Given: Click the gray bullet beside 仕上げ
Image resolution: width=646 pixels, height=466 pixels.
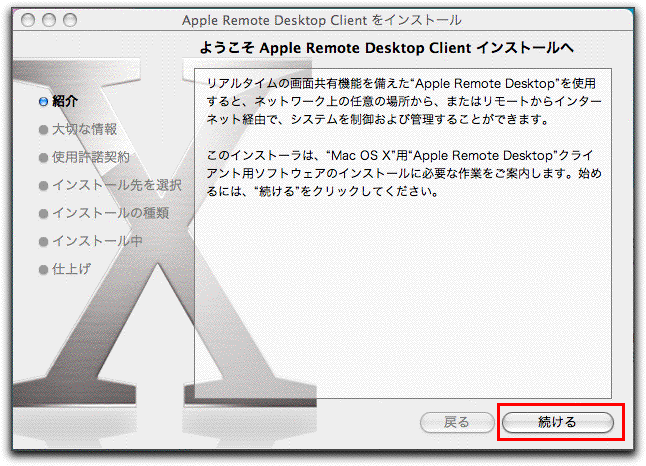Looking at the screenshot, I should point(43,270).
